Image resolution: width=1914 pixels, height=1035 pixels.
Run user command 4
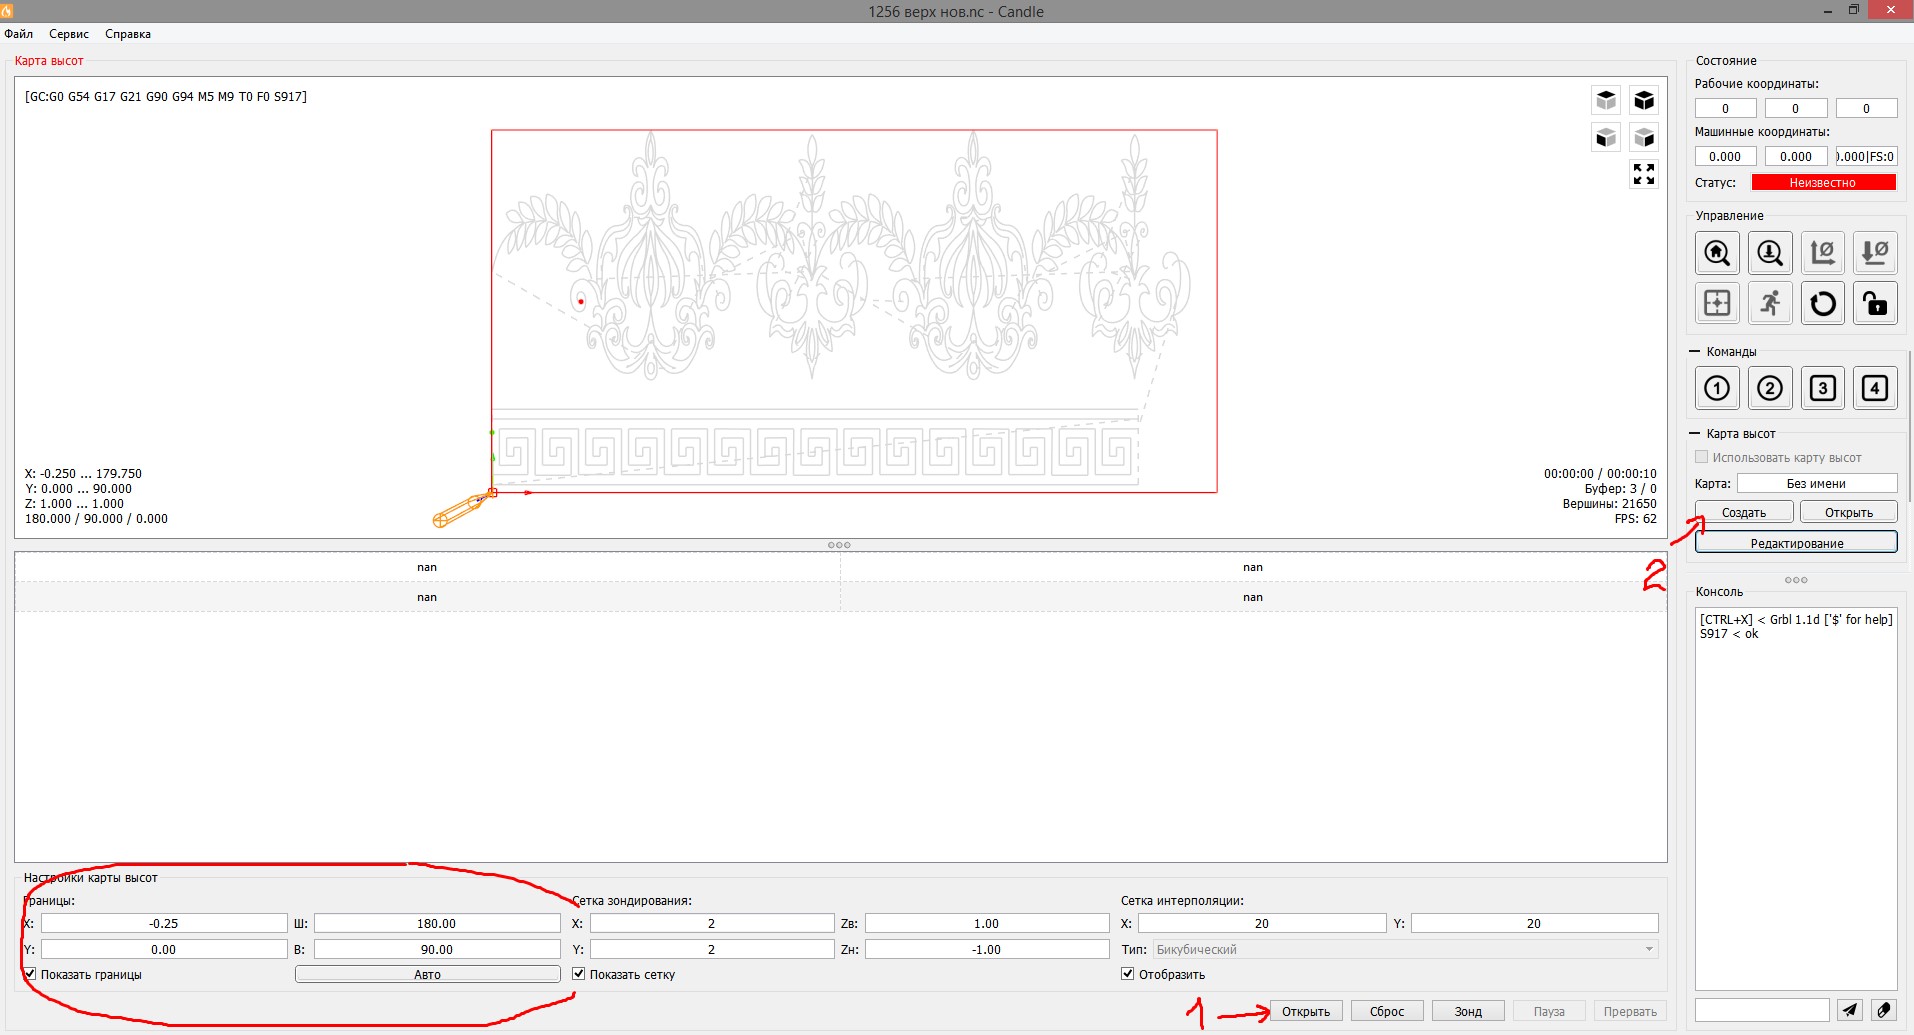click(x=1875, y=388)
